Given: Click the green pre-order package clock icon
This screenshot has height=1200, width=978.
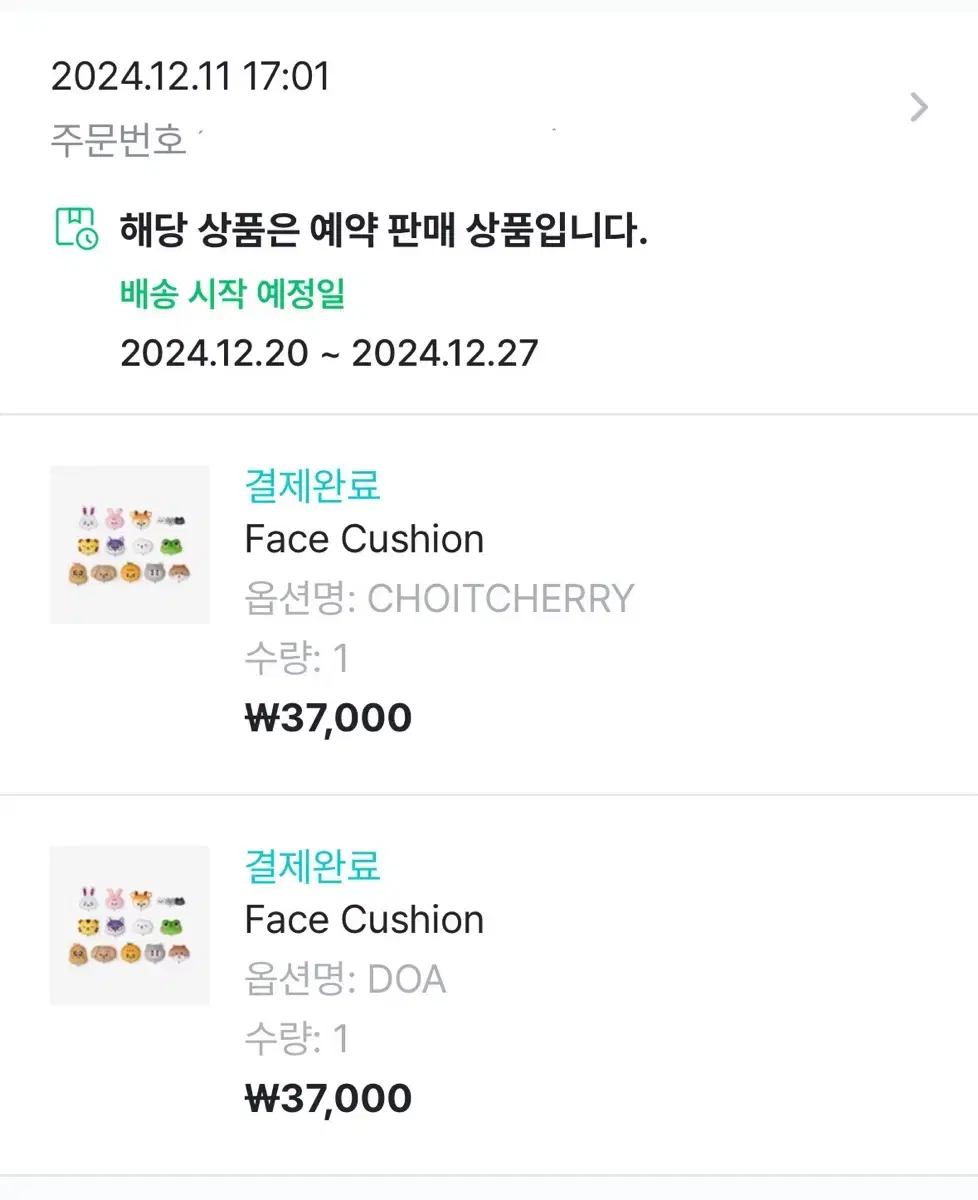Looking at the screenshot, I should click(76, 229).
